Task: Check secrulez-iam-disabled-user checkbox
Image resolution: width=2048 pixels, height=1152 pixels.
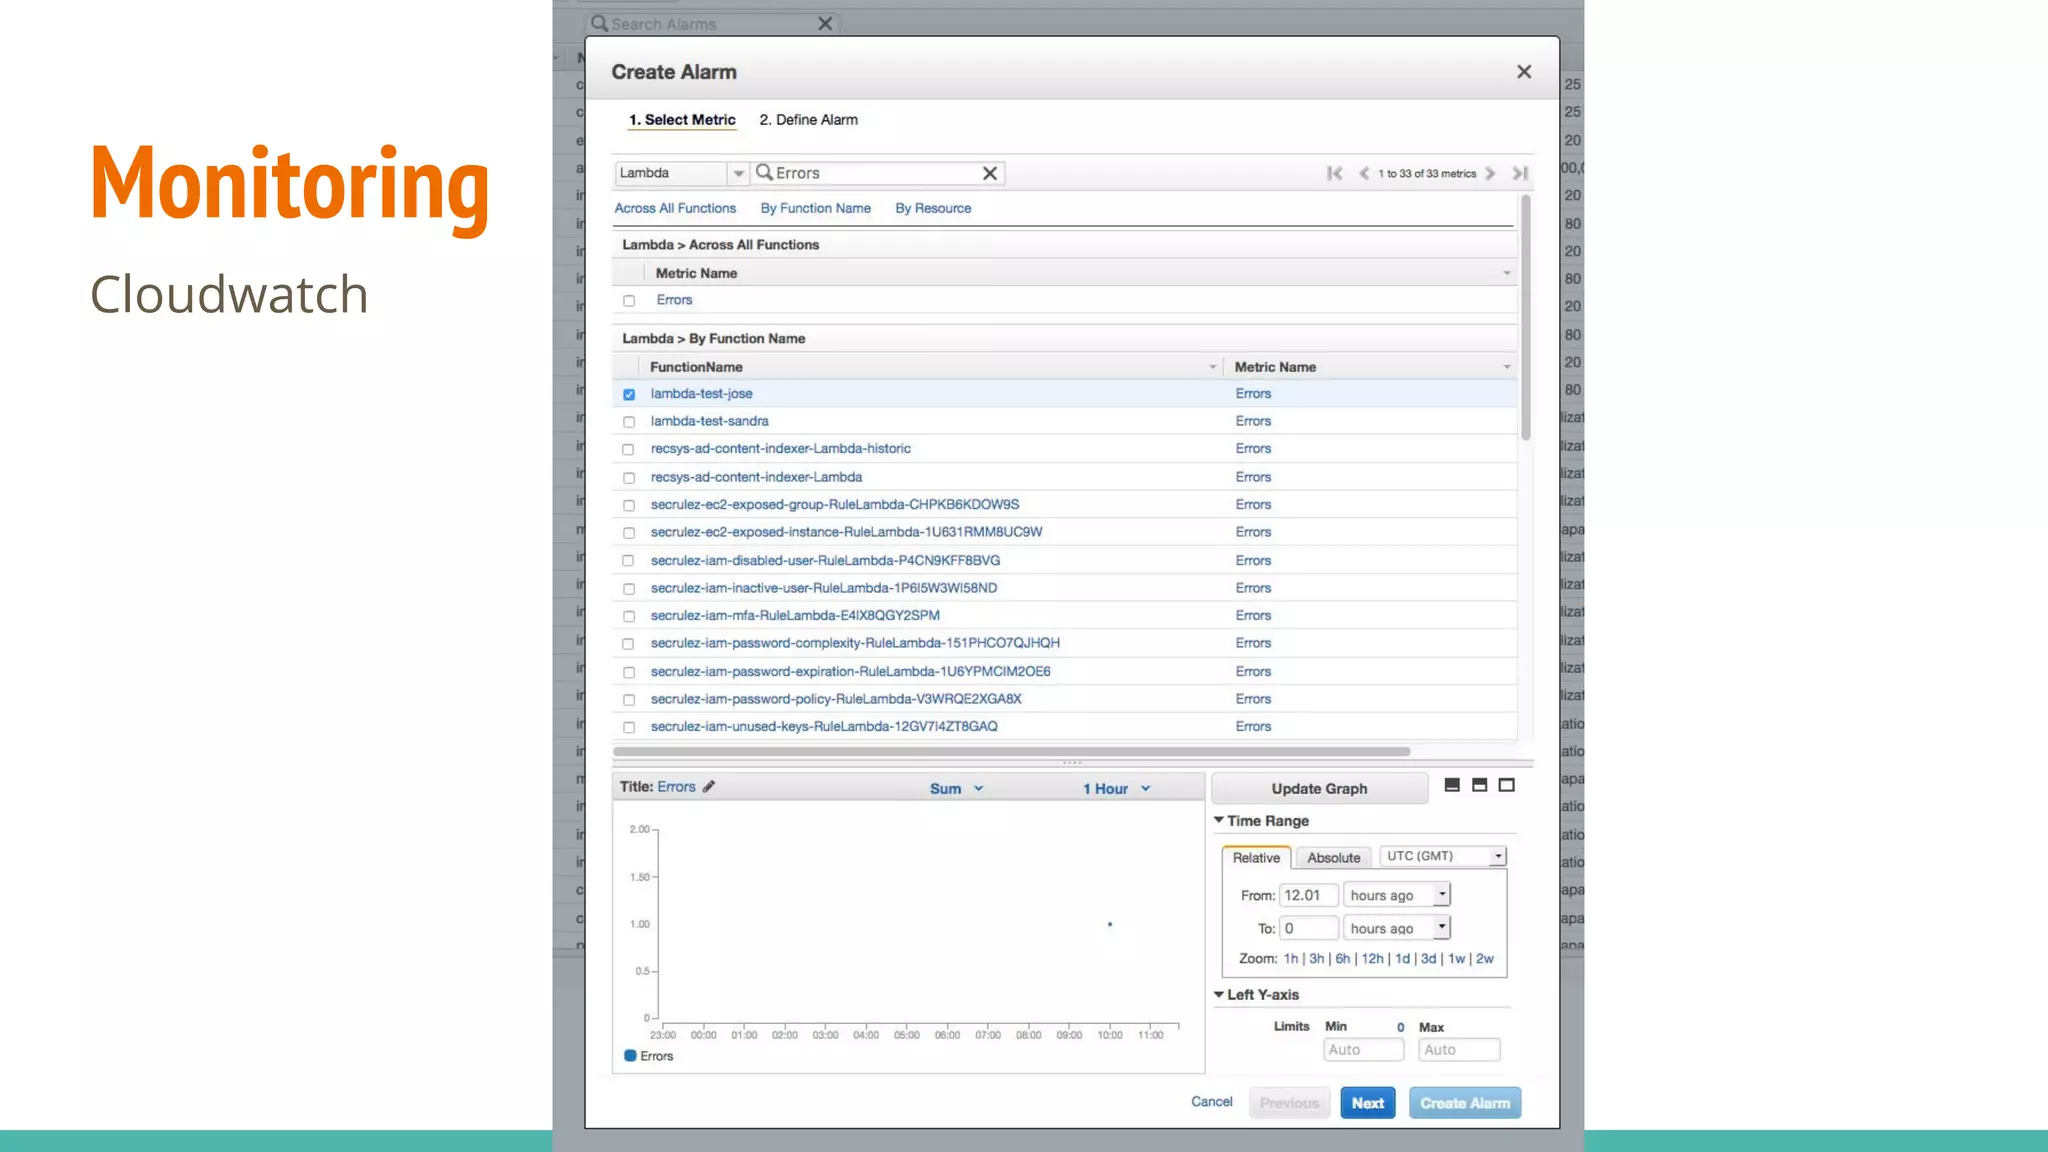Action: pyautogui.click(x=629, y=561)
